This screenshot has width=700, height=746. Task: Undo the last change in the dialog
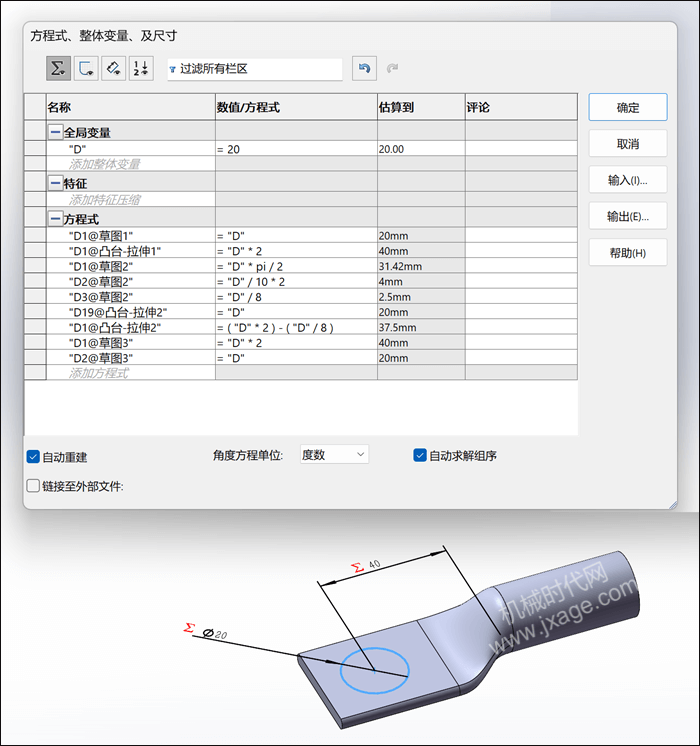point(365,69)
